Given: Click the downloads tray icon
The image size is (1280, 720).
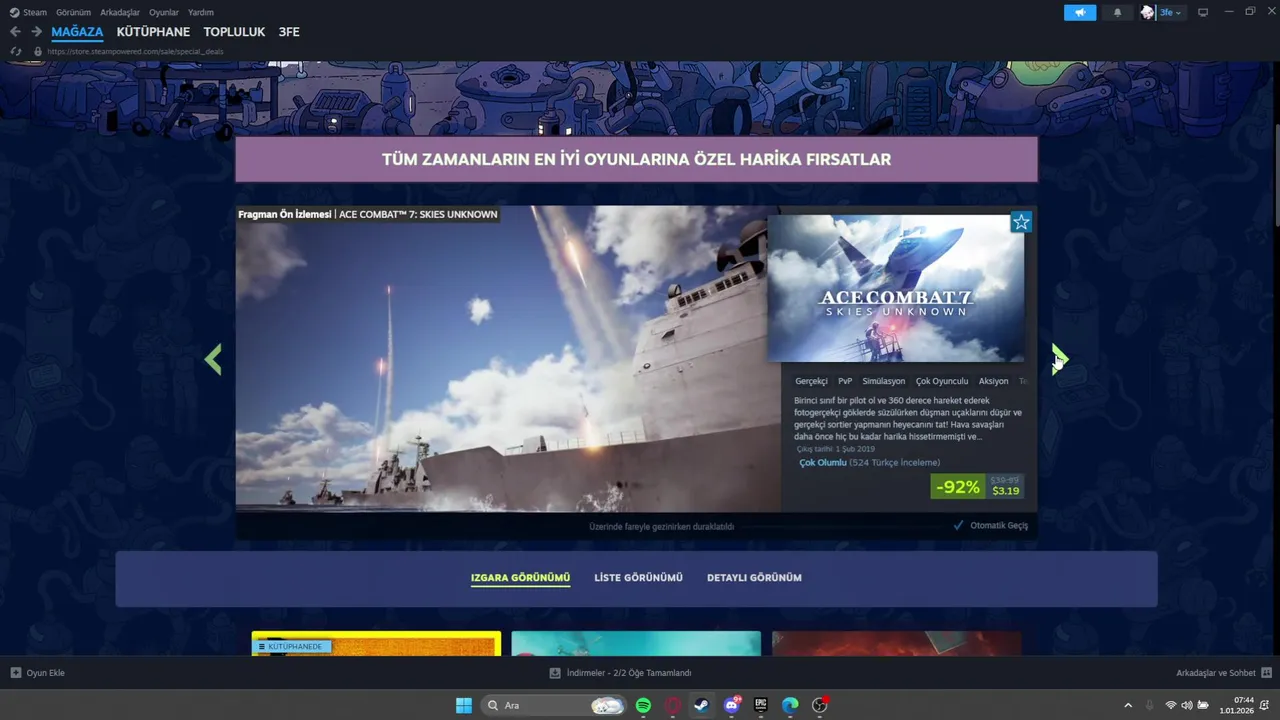Looking at the screenshot, I should (555, 673).
